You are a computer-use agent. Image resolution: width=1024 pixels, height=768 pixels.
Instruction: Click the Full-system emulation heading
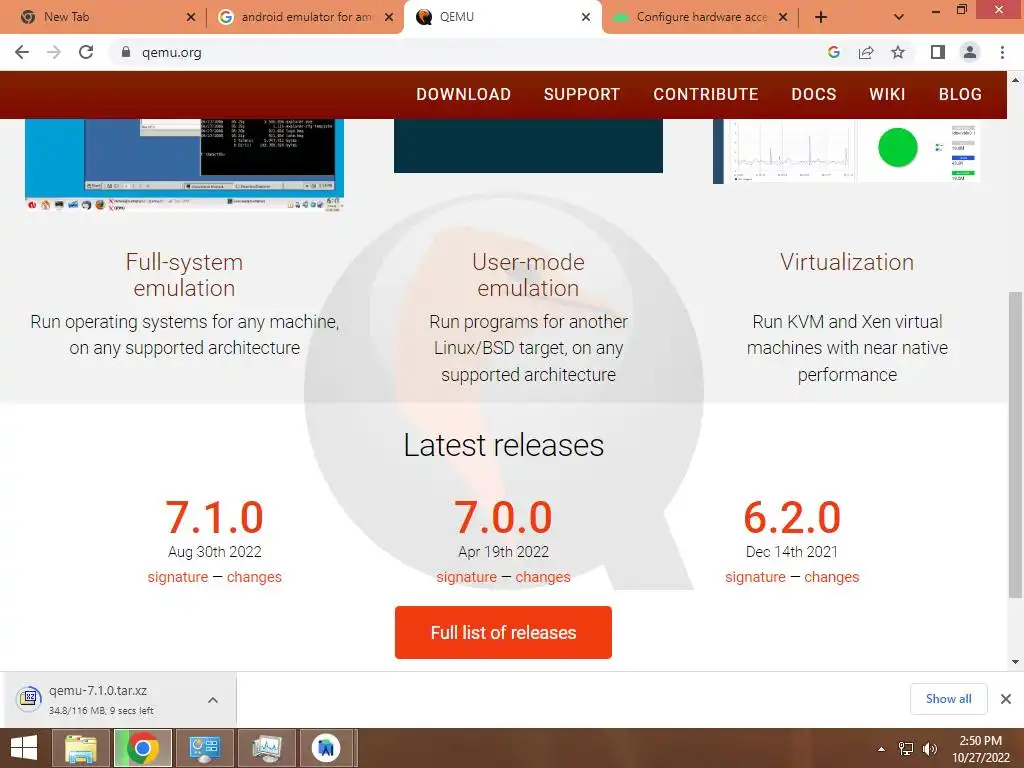(x=184, y=275)
